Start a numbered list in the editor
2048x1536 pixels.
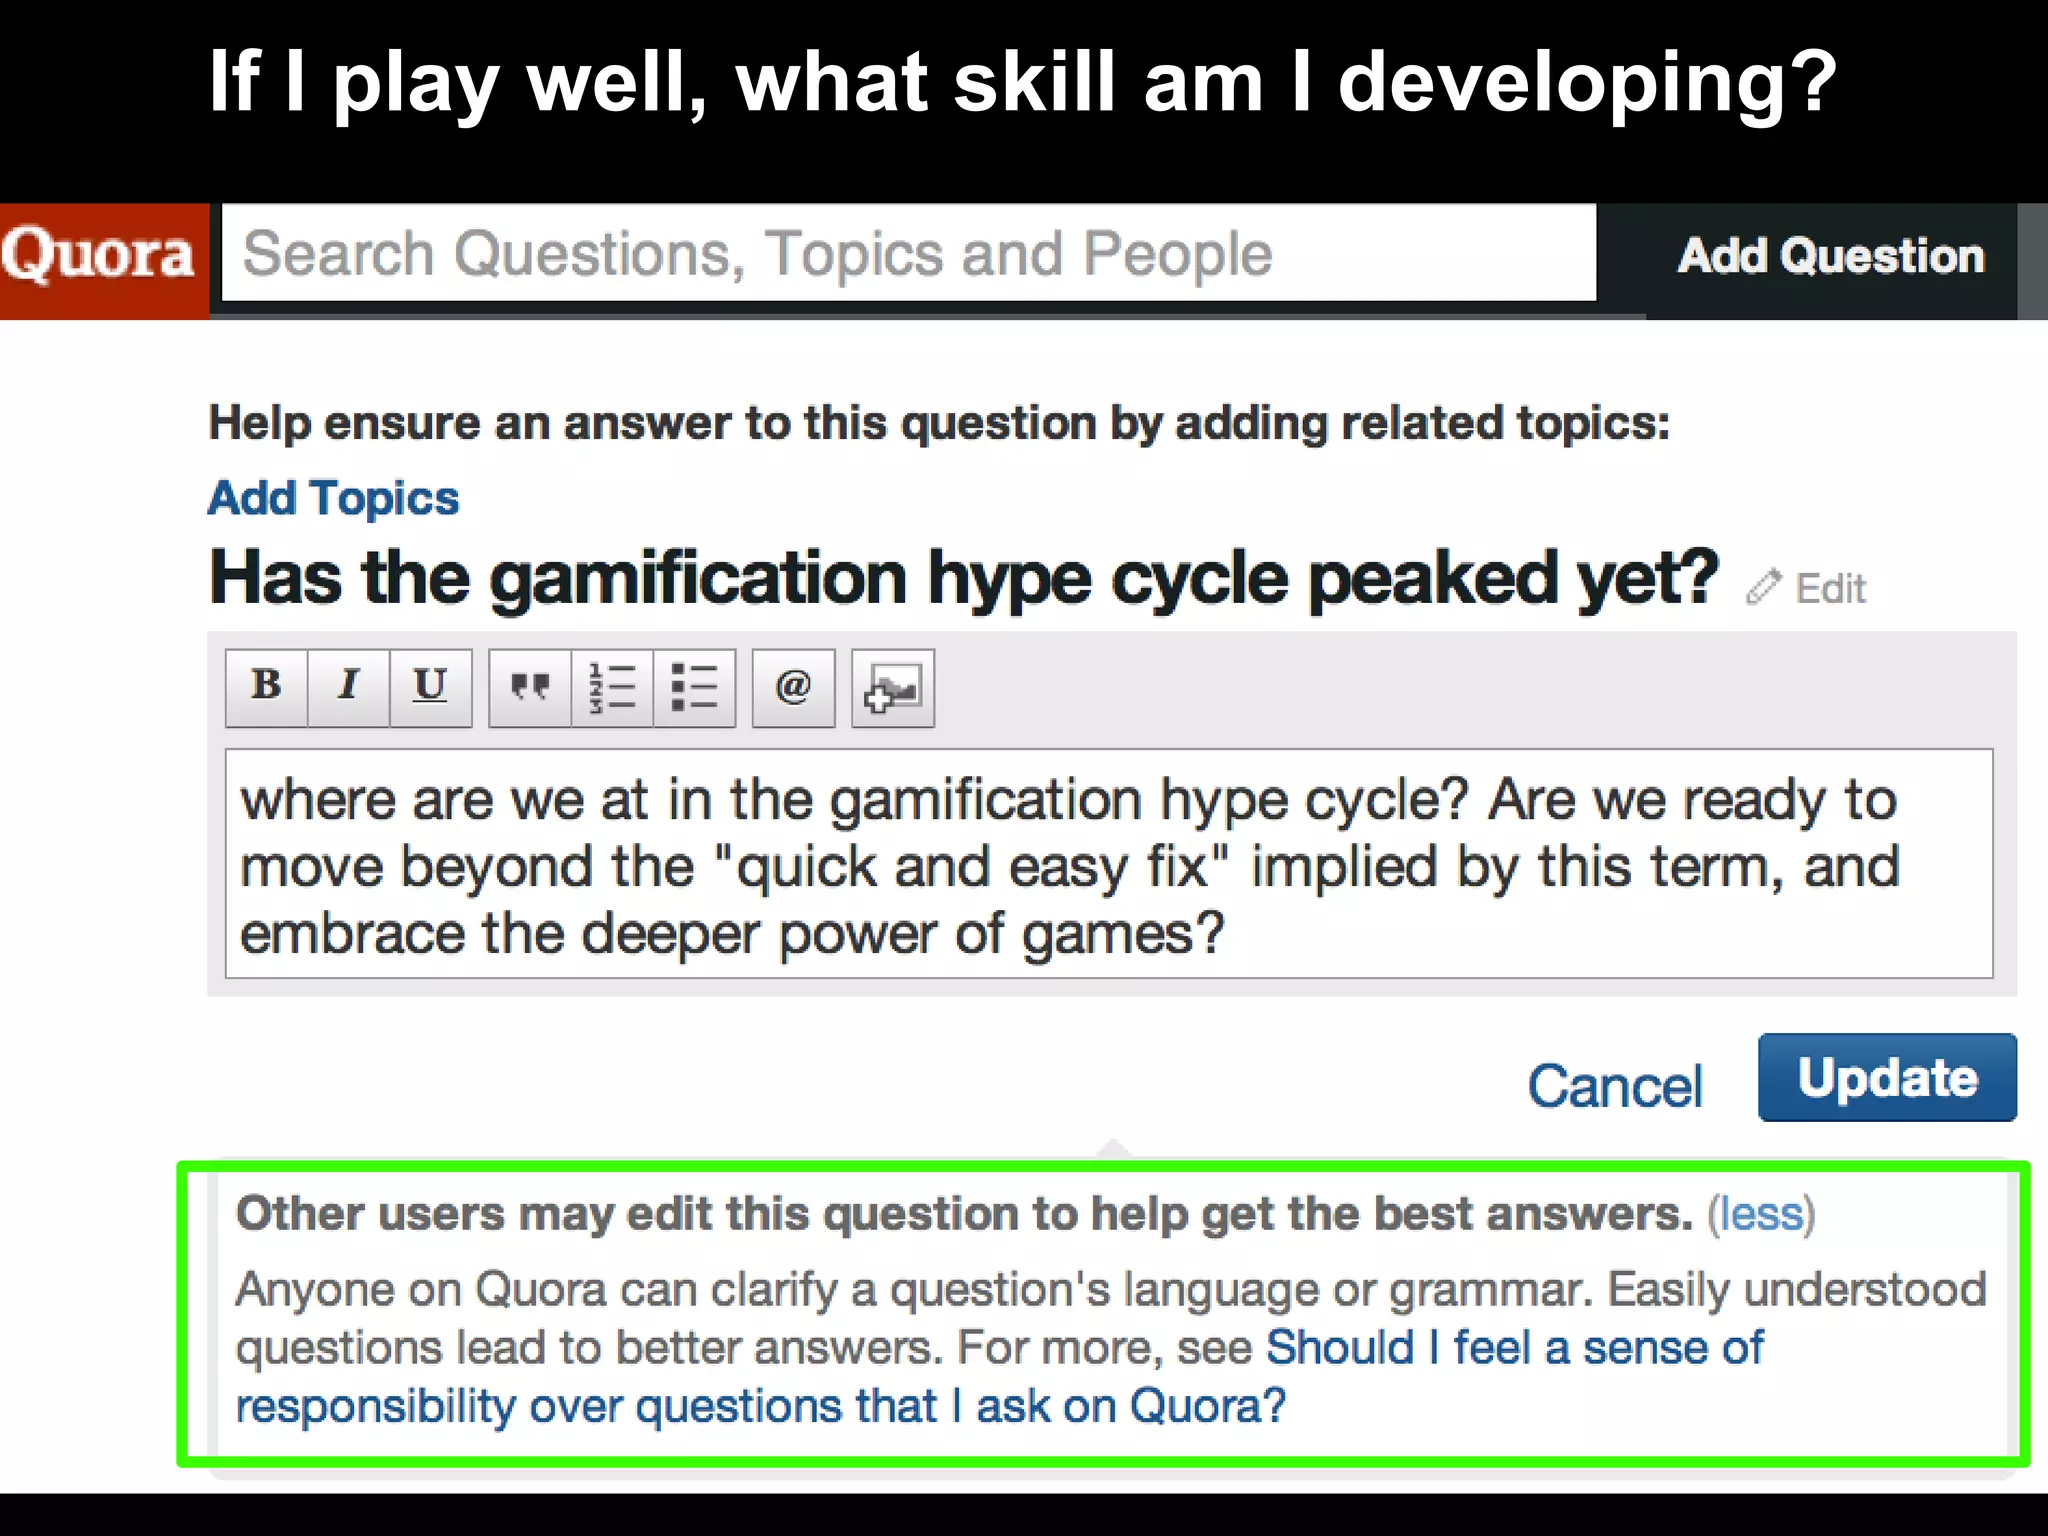tap(612, 687)
